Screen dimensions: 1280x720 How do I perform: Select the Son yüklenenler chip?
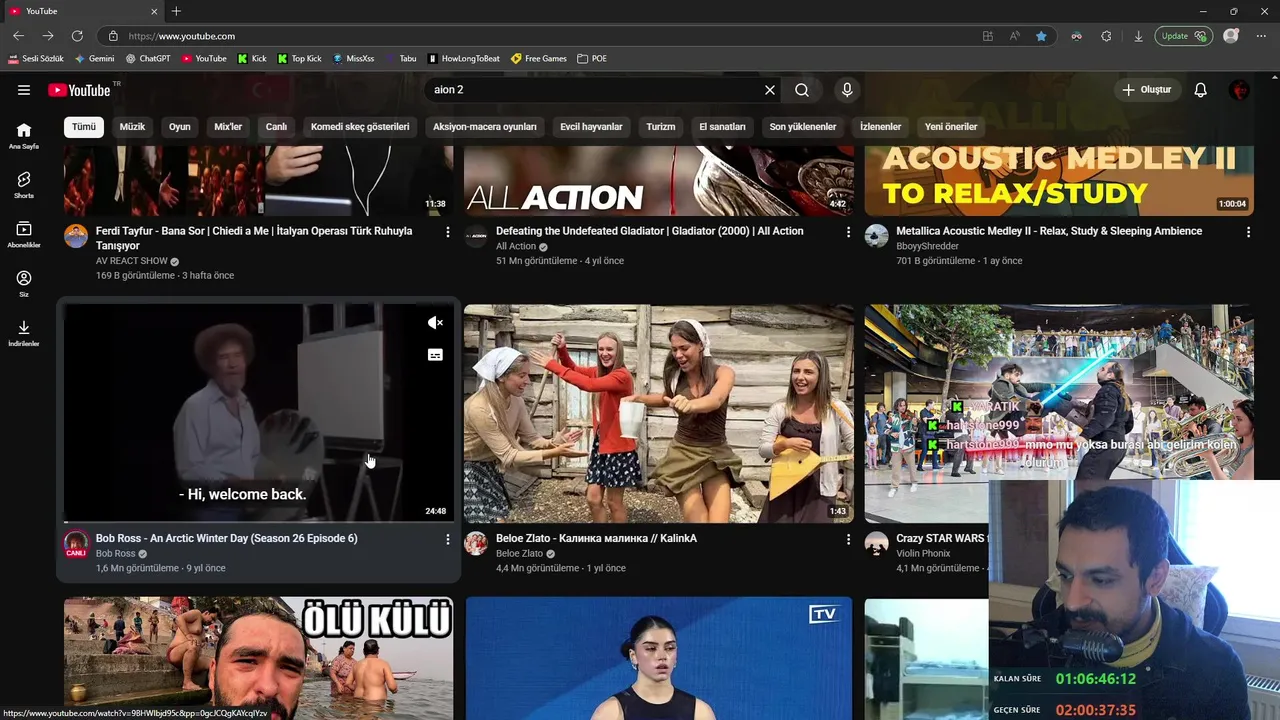point(803,127)
